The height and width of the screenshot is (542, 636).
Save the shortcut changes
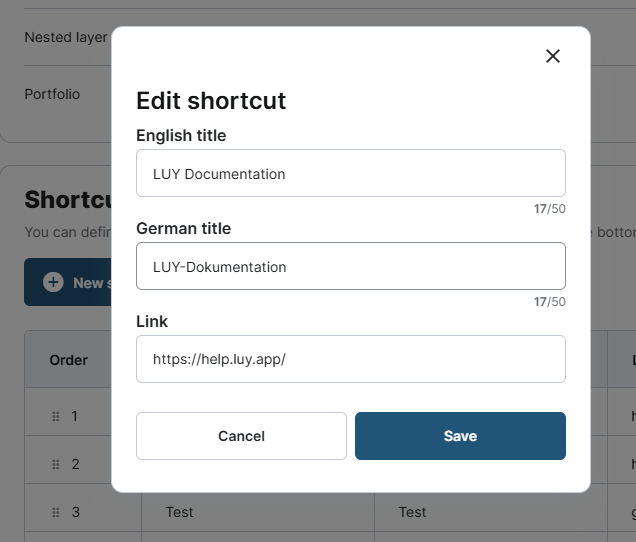pyautogui.click(x=460, y=436)
